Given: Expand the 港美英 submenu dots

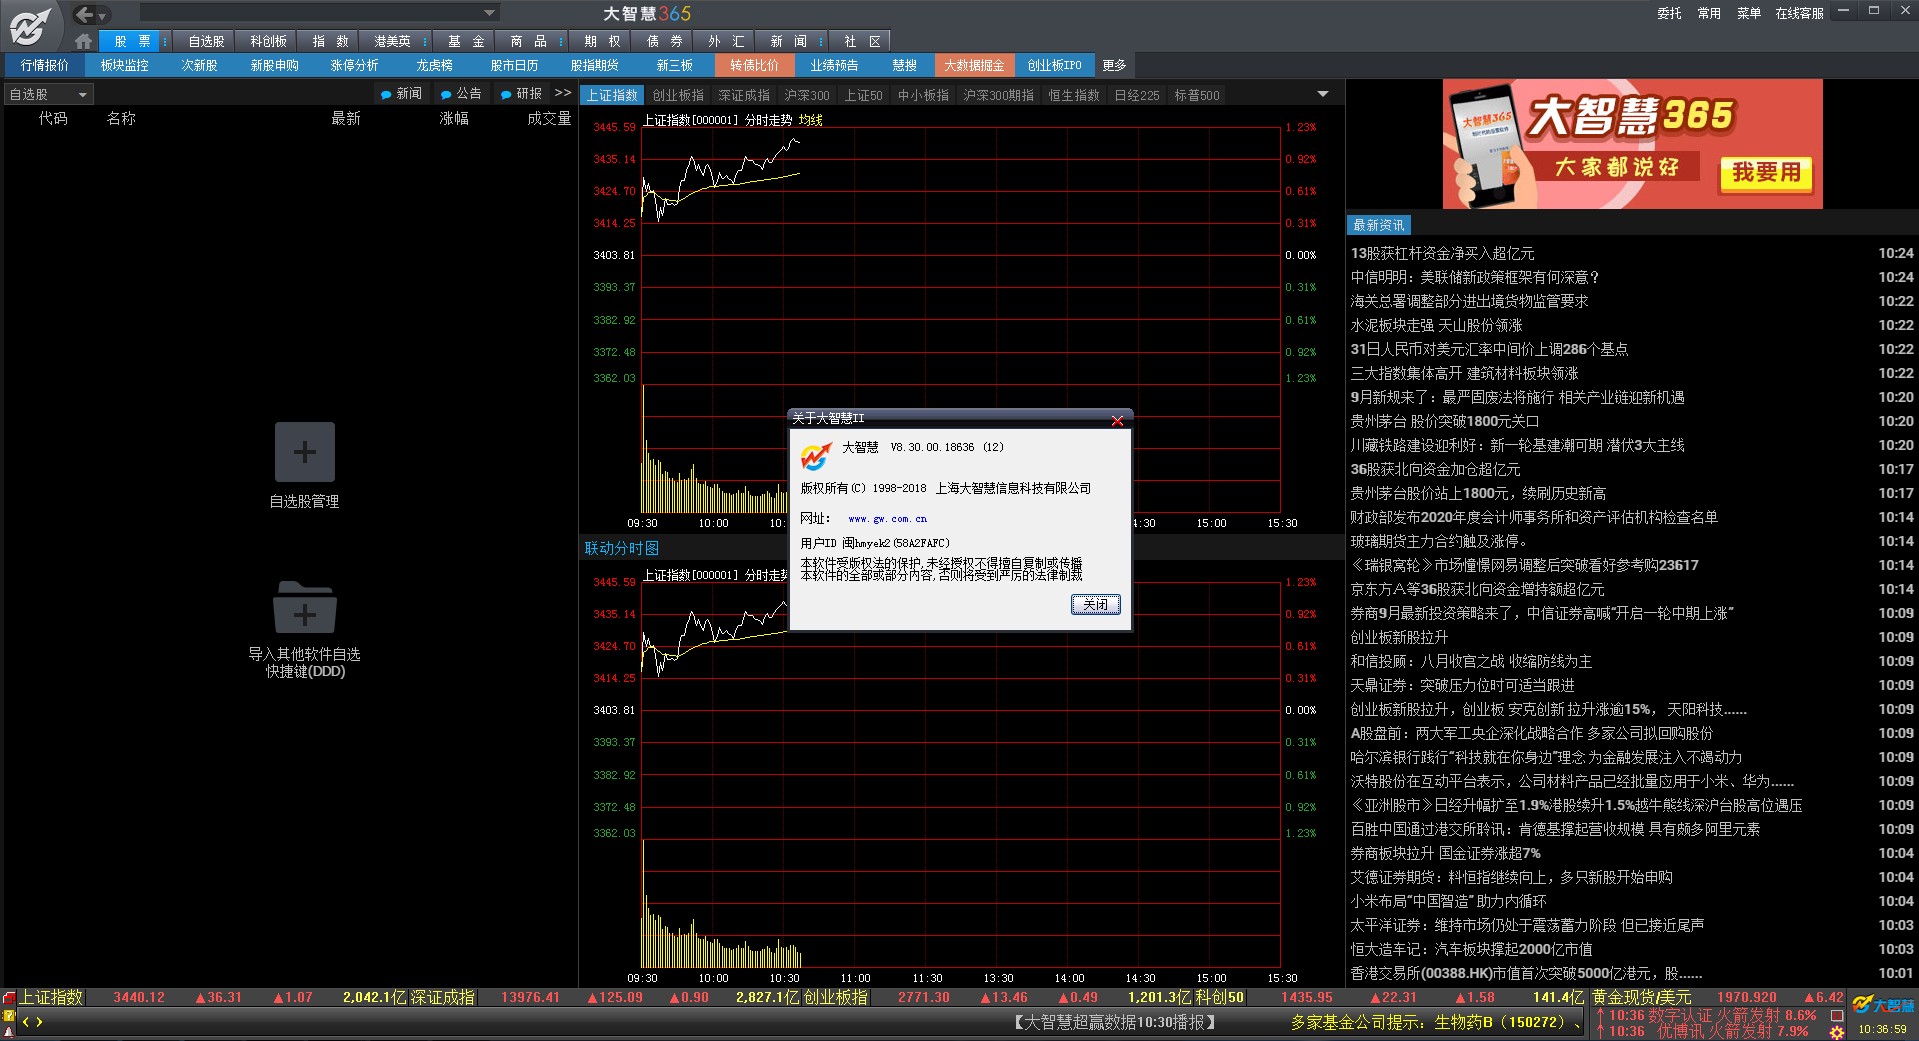Looking at the screenshot, I should click(425, 41).
